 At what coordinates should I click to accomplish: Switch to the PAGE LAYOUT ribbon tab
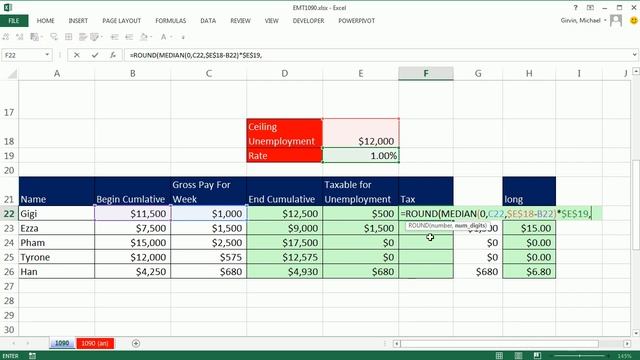click(x=122, y=20)
